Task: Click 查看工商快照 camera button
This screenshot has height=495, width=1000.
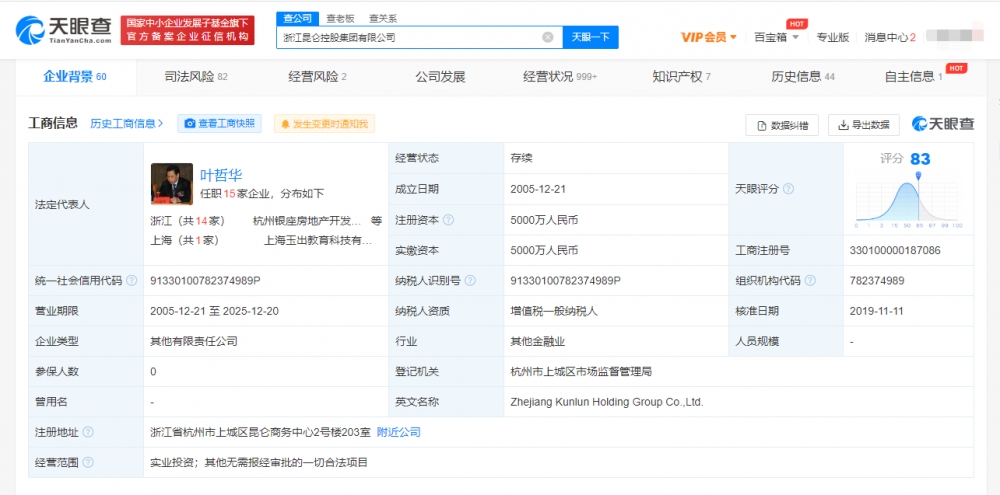Action: pyautogui.click(x=219, y=124)
